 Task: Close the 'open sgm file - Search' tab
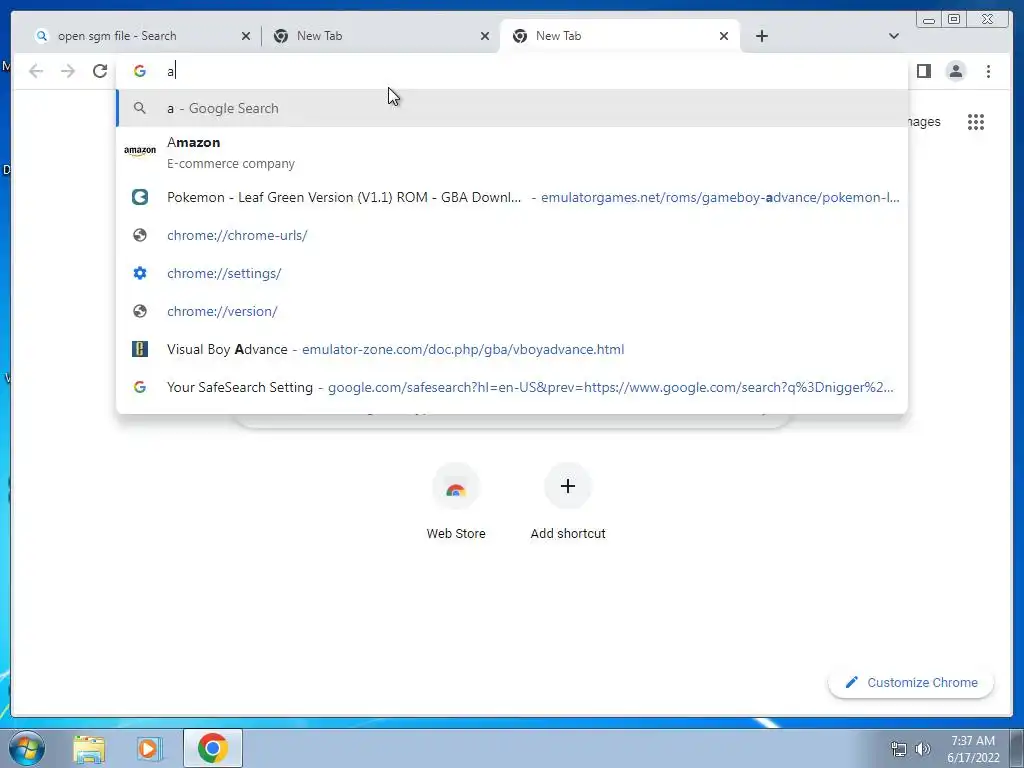246,36
